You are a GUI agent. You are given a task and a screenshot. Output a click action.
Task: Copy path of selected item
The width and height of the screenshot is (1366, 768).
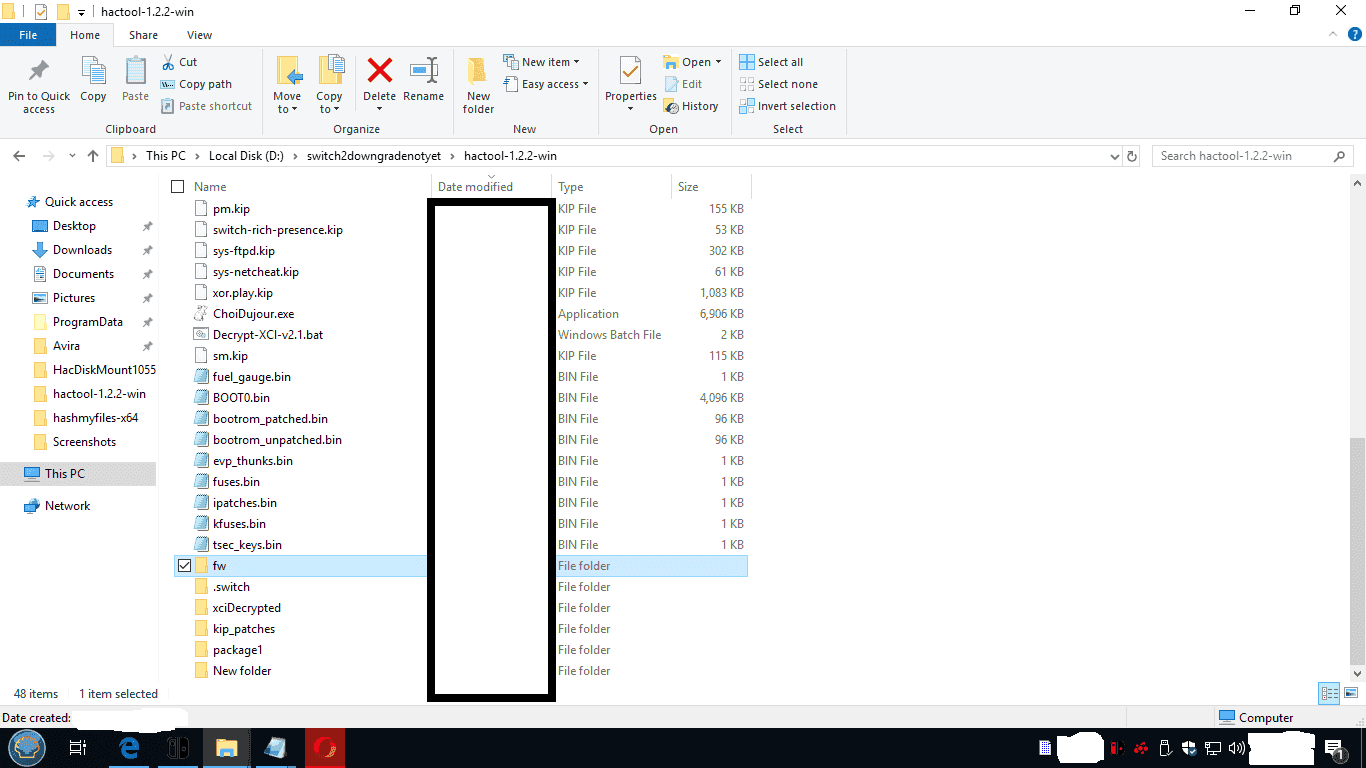click(196, 84)
